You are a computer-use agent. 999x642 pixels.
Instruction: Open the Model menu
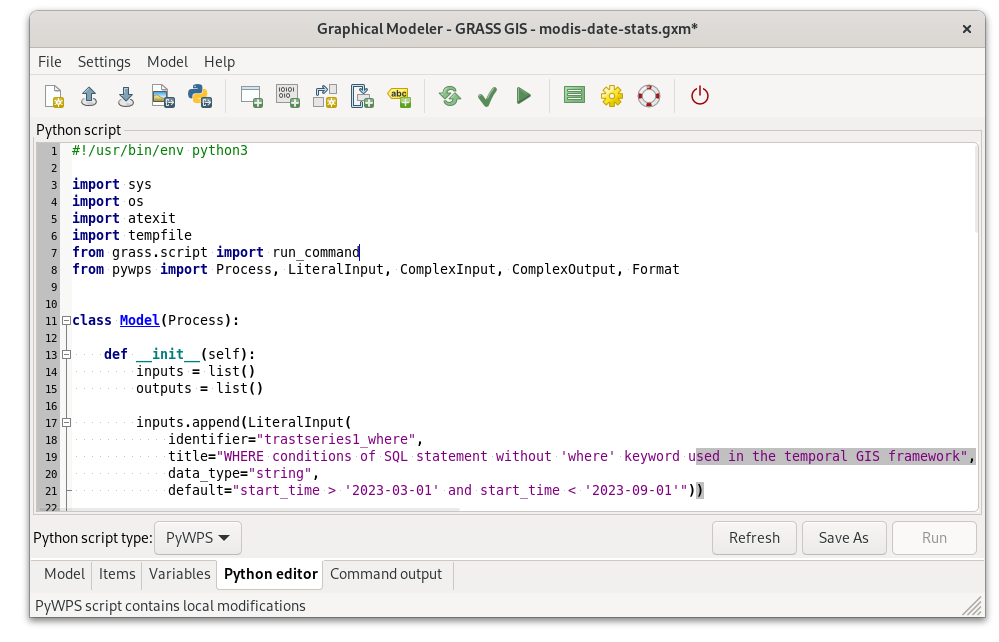coord(167,62)
